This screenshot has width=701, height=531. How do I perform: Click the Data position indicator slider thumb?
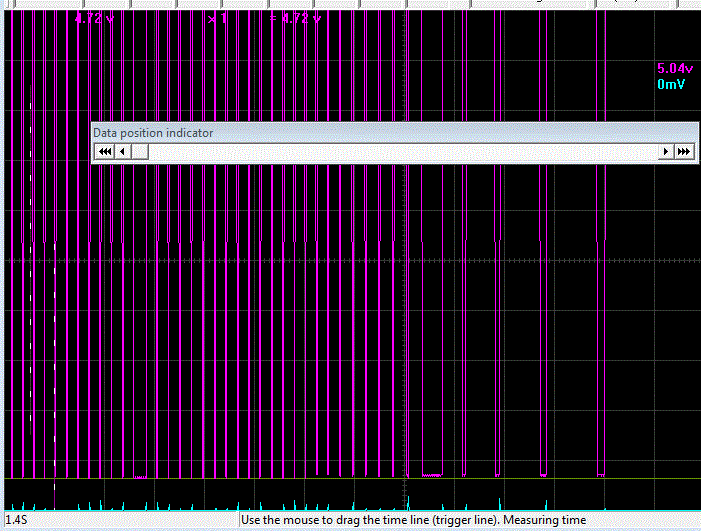click(x=141, y=152)
